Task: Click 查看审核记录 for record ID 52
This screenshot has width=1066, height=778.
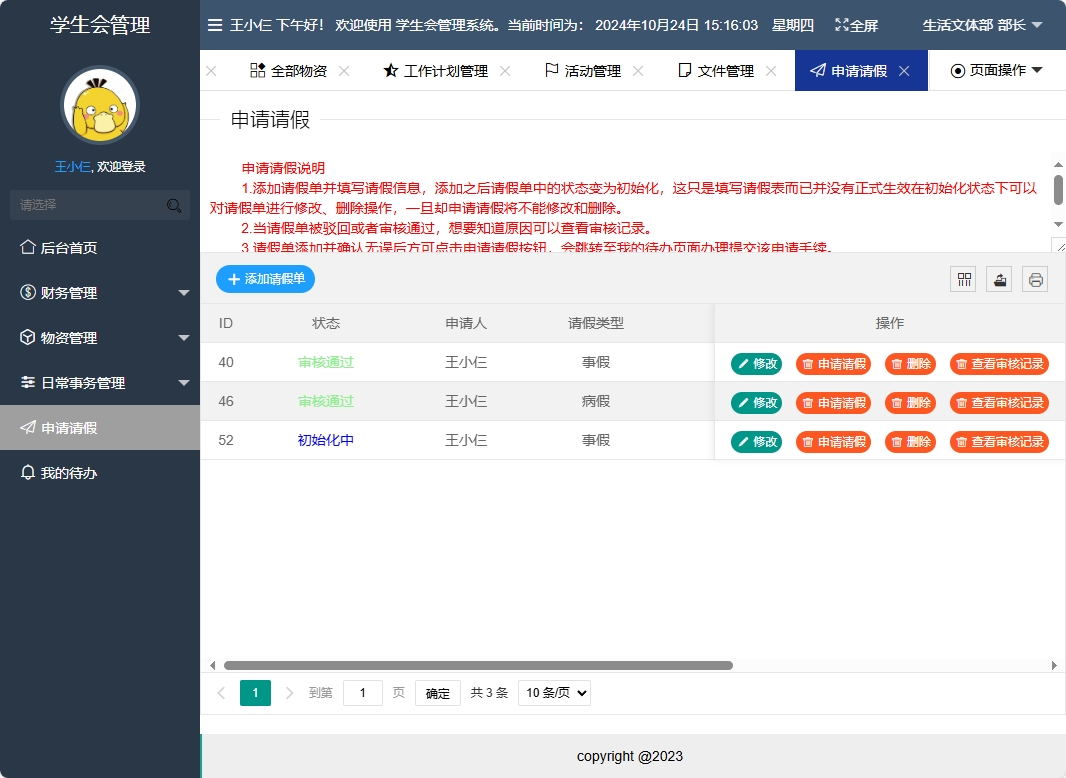Action: tap(999, 441)
